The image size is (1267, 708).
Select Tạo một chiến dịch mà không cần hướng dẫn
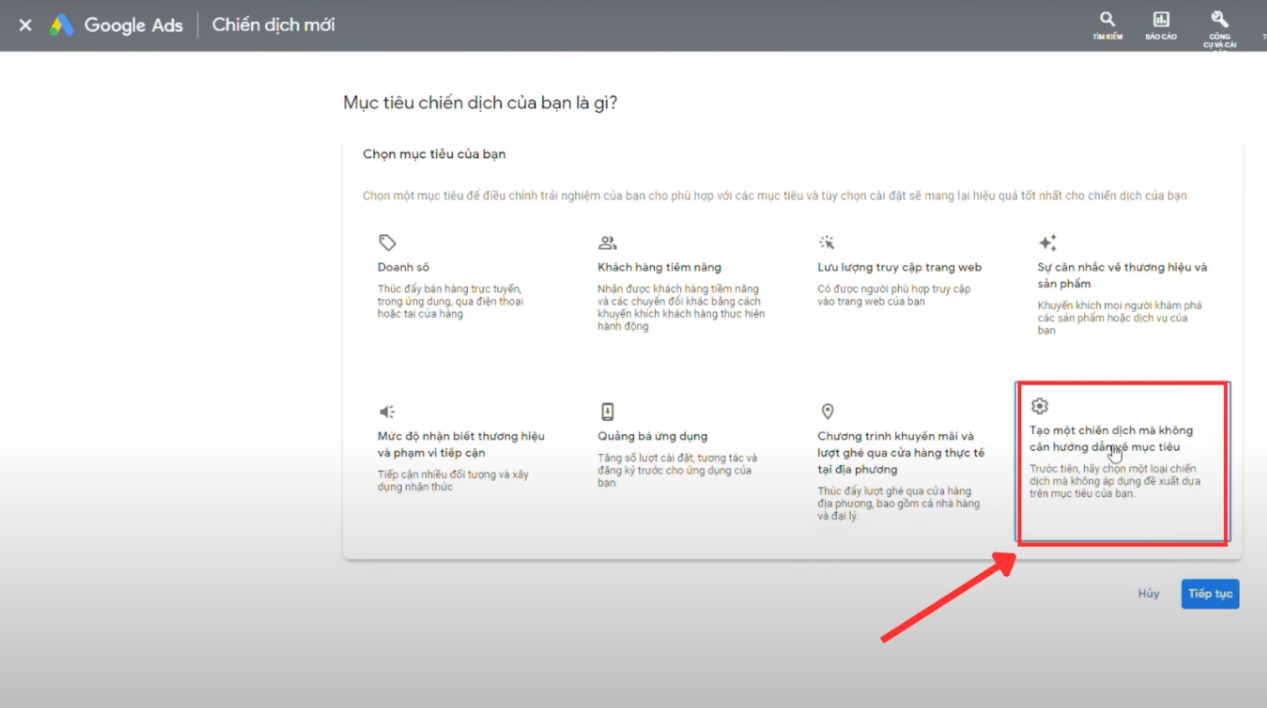pyautogui.click(x=1110, y=439)
